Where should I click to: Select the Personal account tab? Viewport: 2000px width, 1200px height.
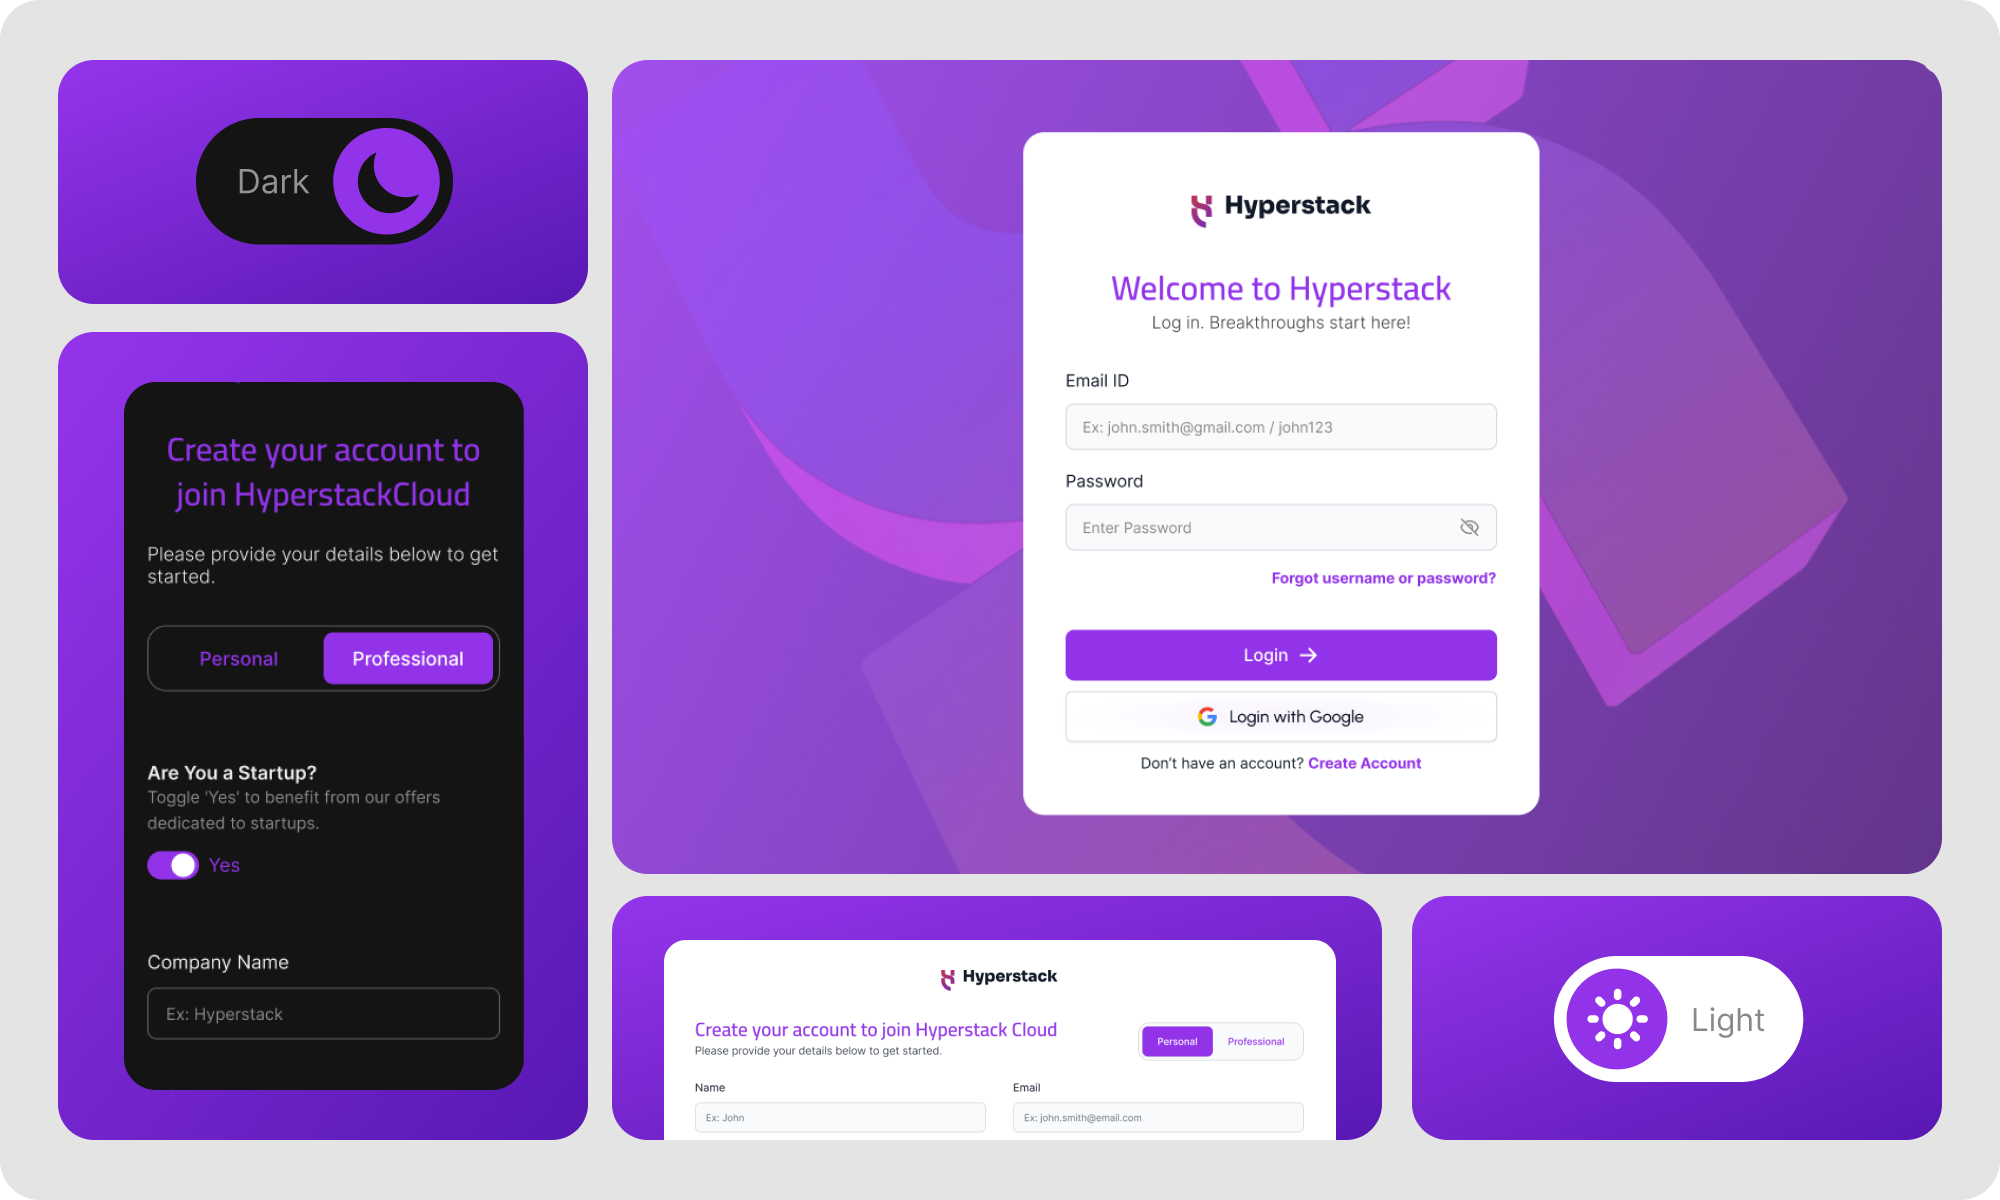tap(239, 657)
